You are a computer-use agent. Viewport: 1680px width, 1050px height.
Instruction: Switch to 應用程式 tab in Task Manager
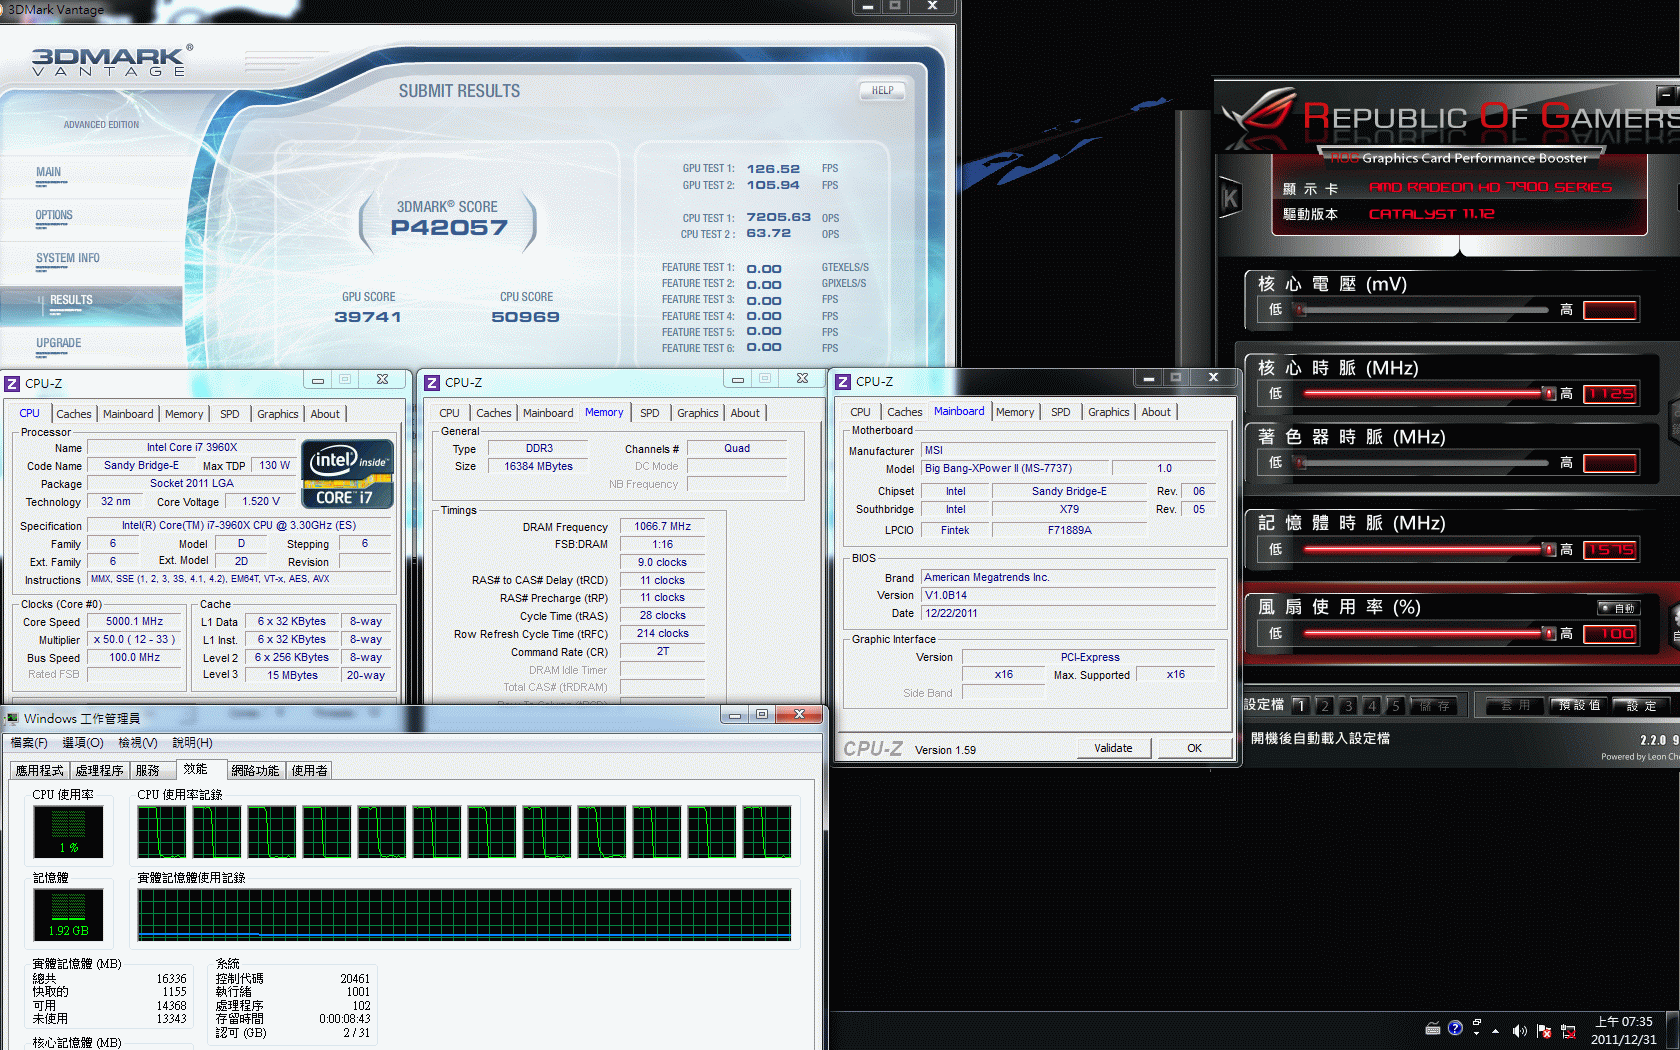(39, 771)
